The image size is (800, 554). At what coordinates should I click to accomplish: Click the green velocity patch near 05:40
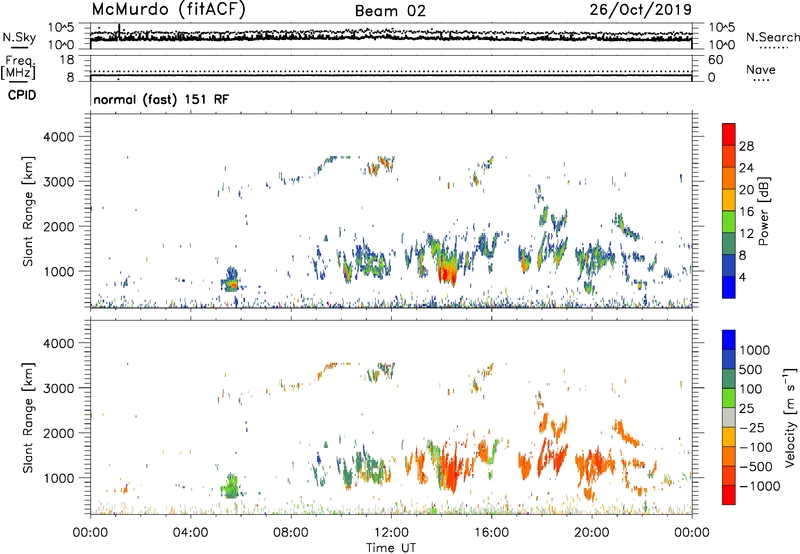click(231, 486)
